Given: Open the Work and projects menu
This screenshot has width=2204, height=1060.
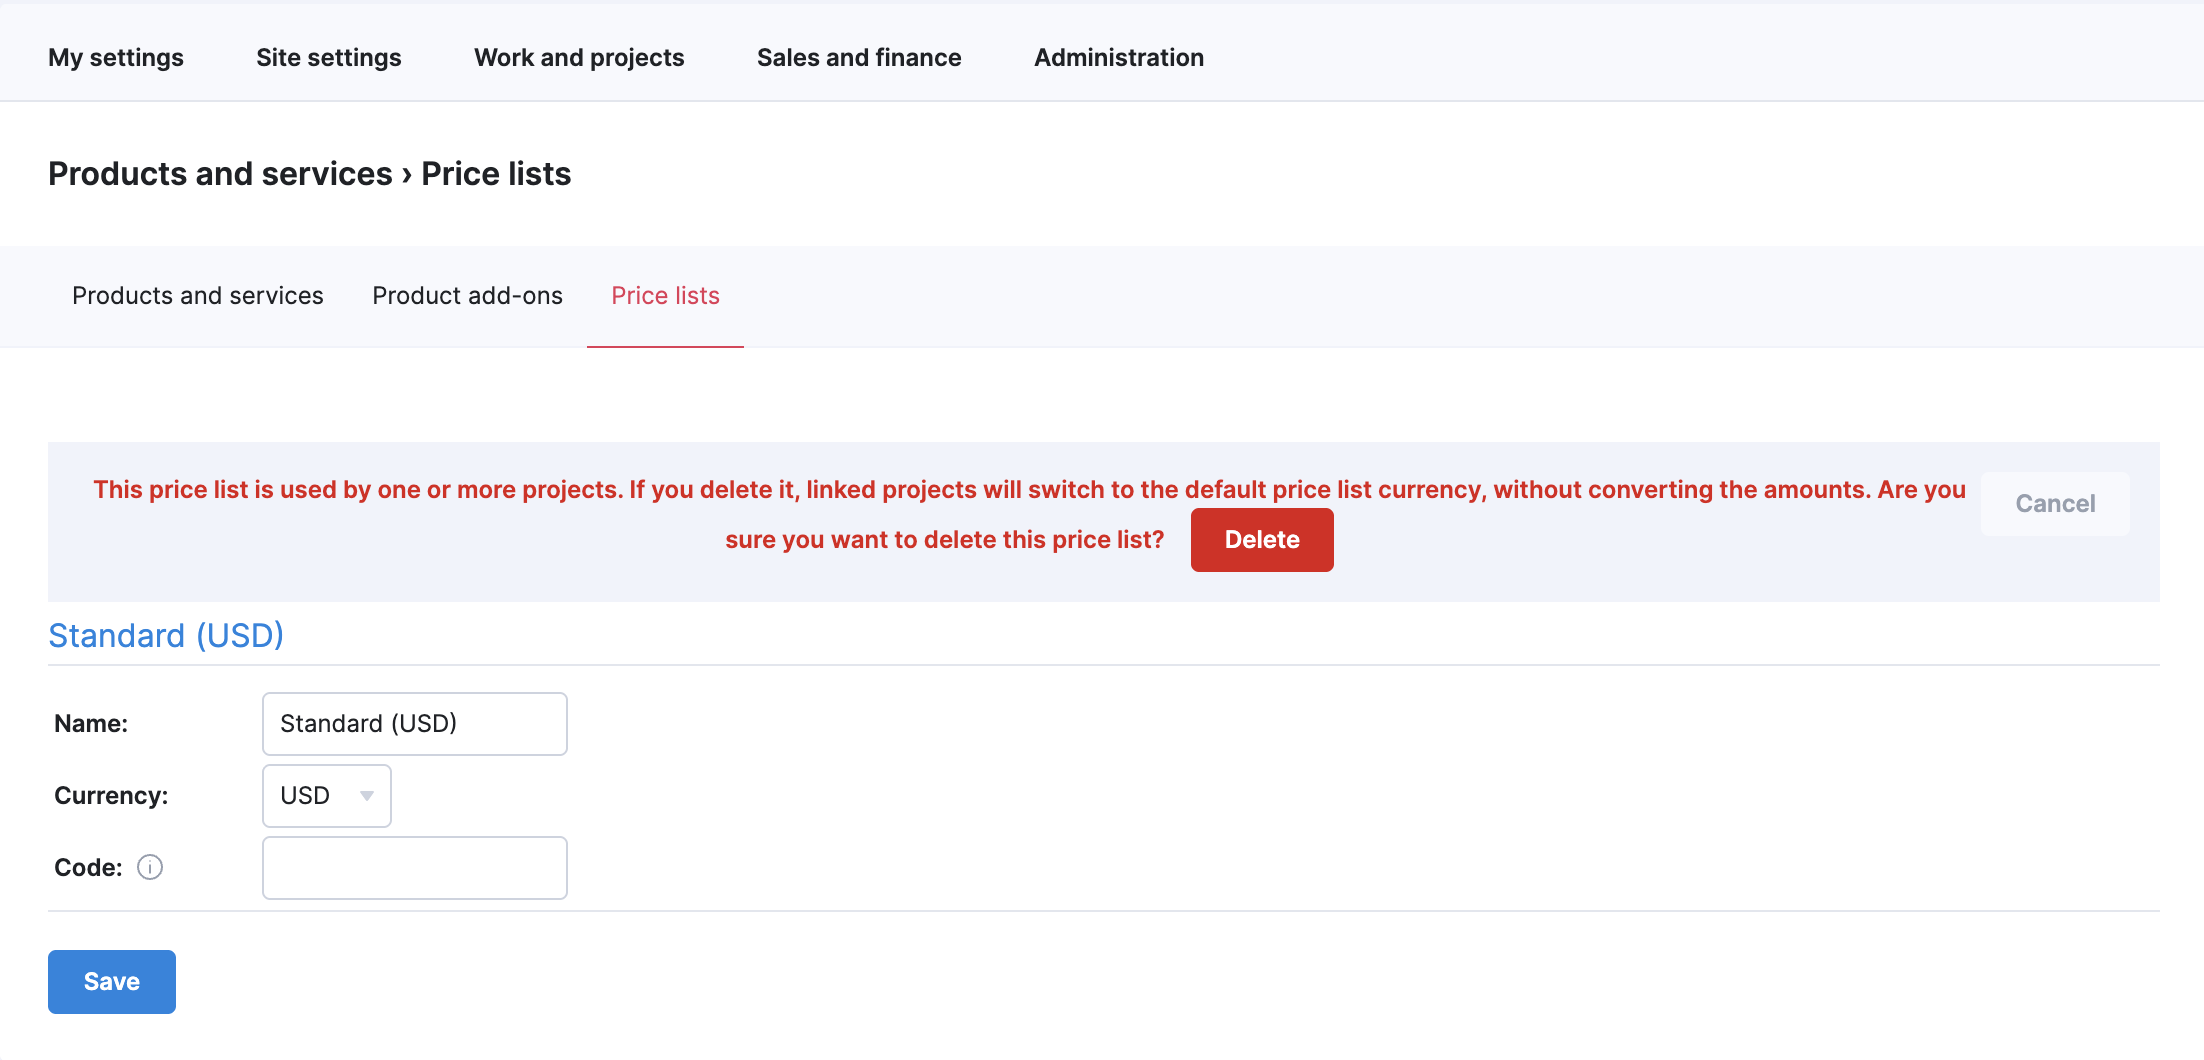Looking at the screenshot, I should pyautogui.click(x=579, y=58).
